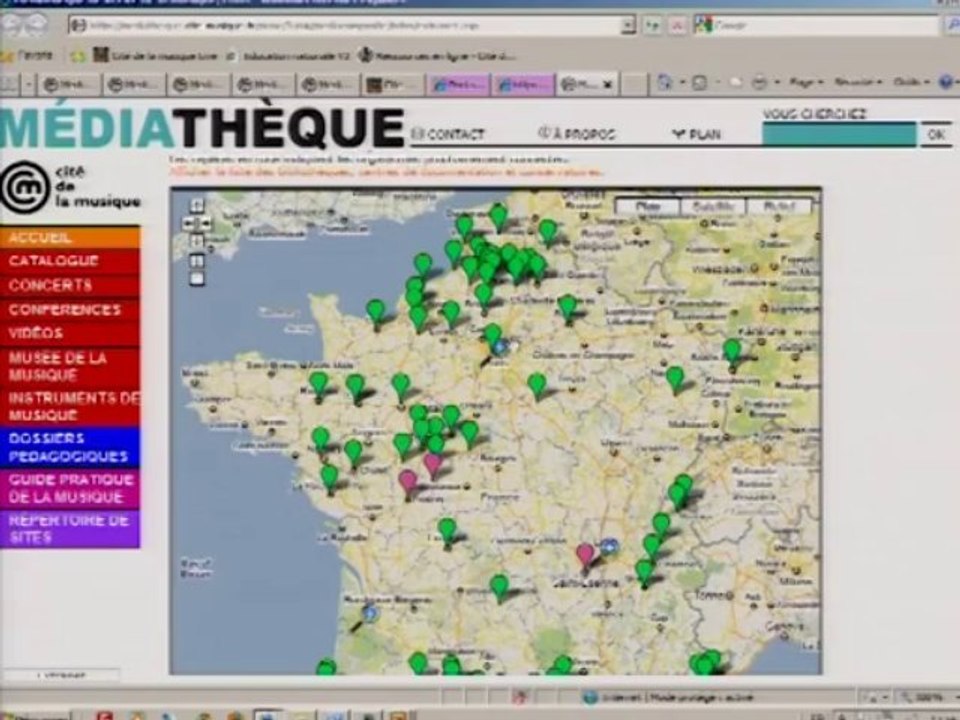
Task: Click the blue marker near Lyon
Action: [609, 546]
